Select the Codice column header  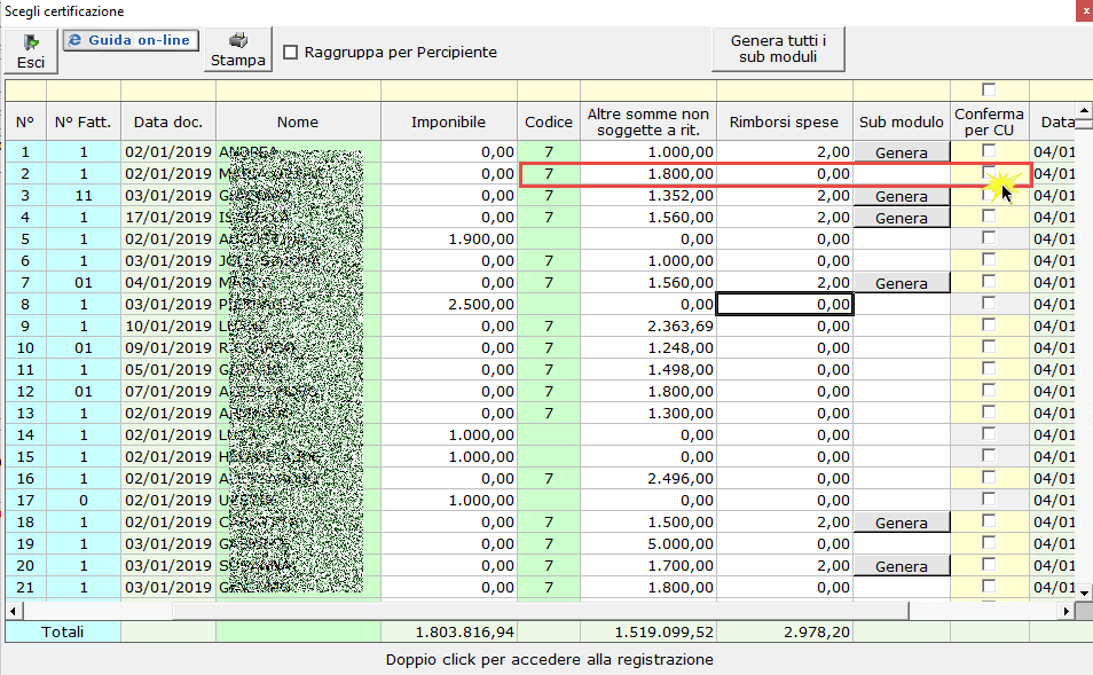pos(549,122)
